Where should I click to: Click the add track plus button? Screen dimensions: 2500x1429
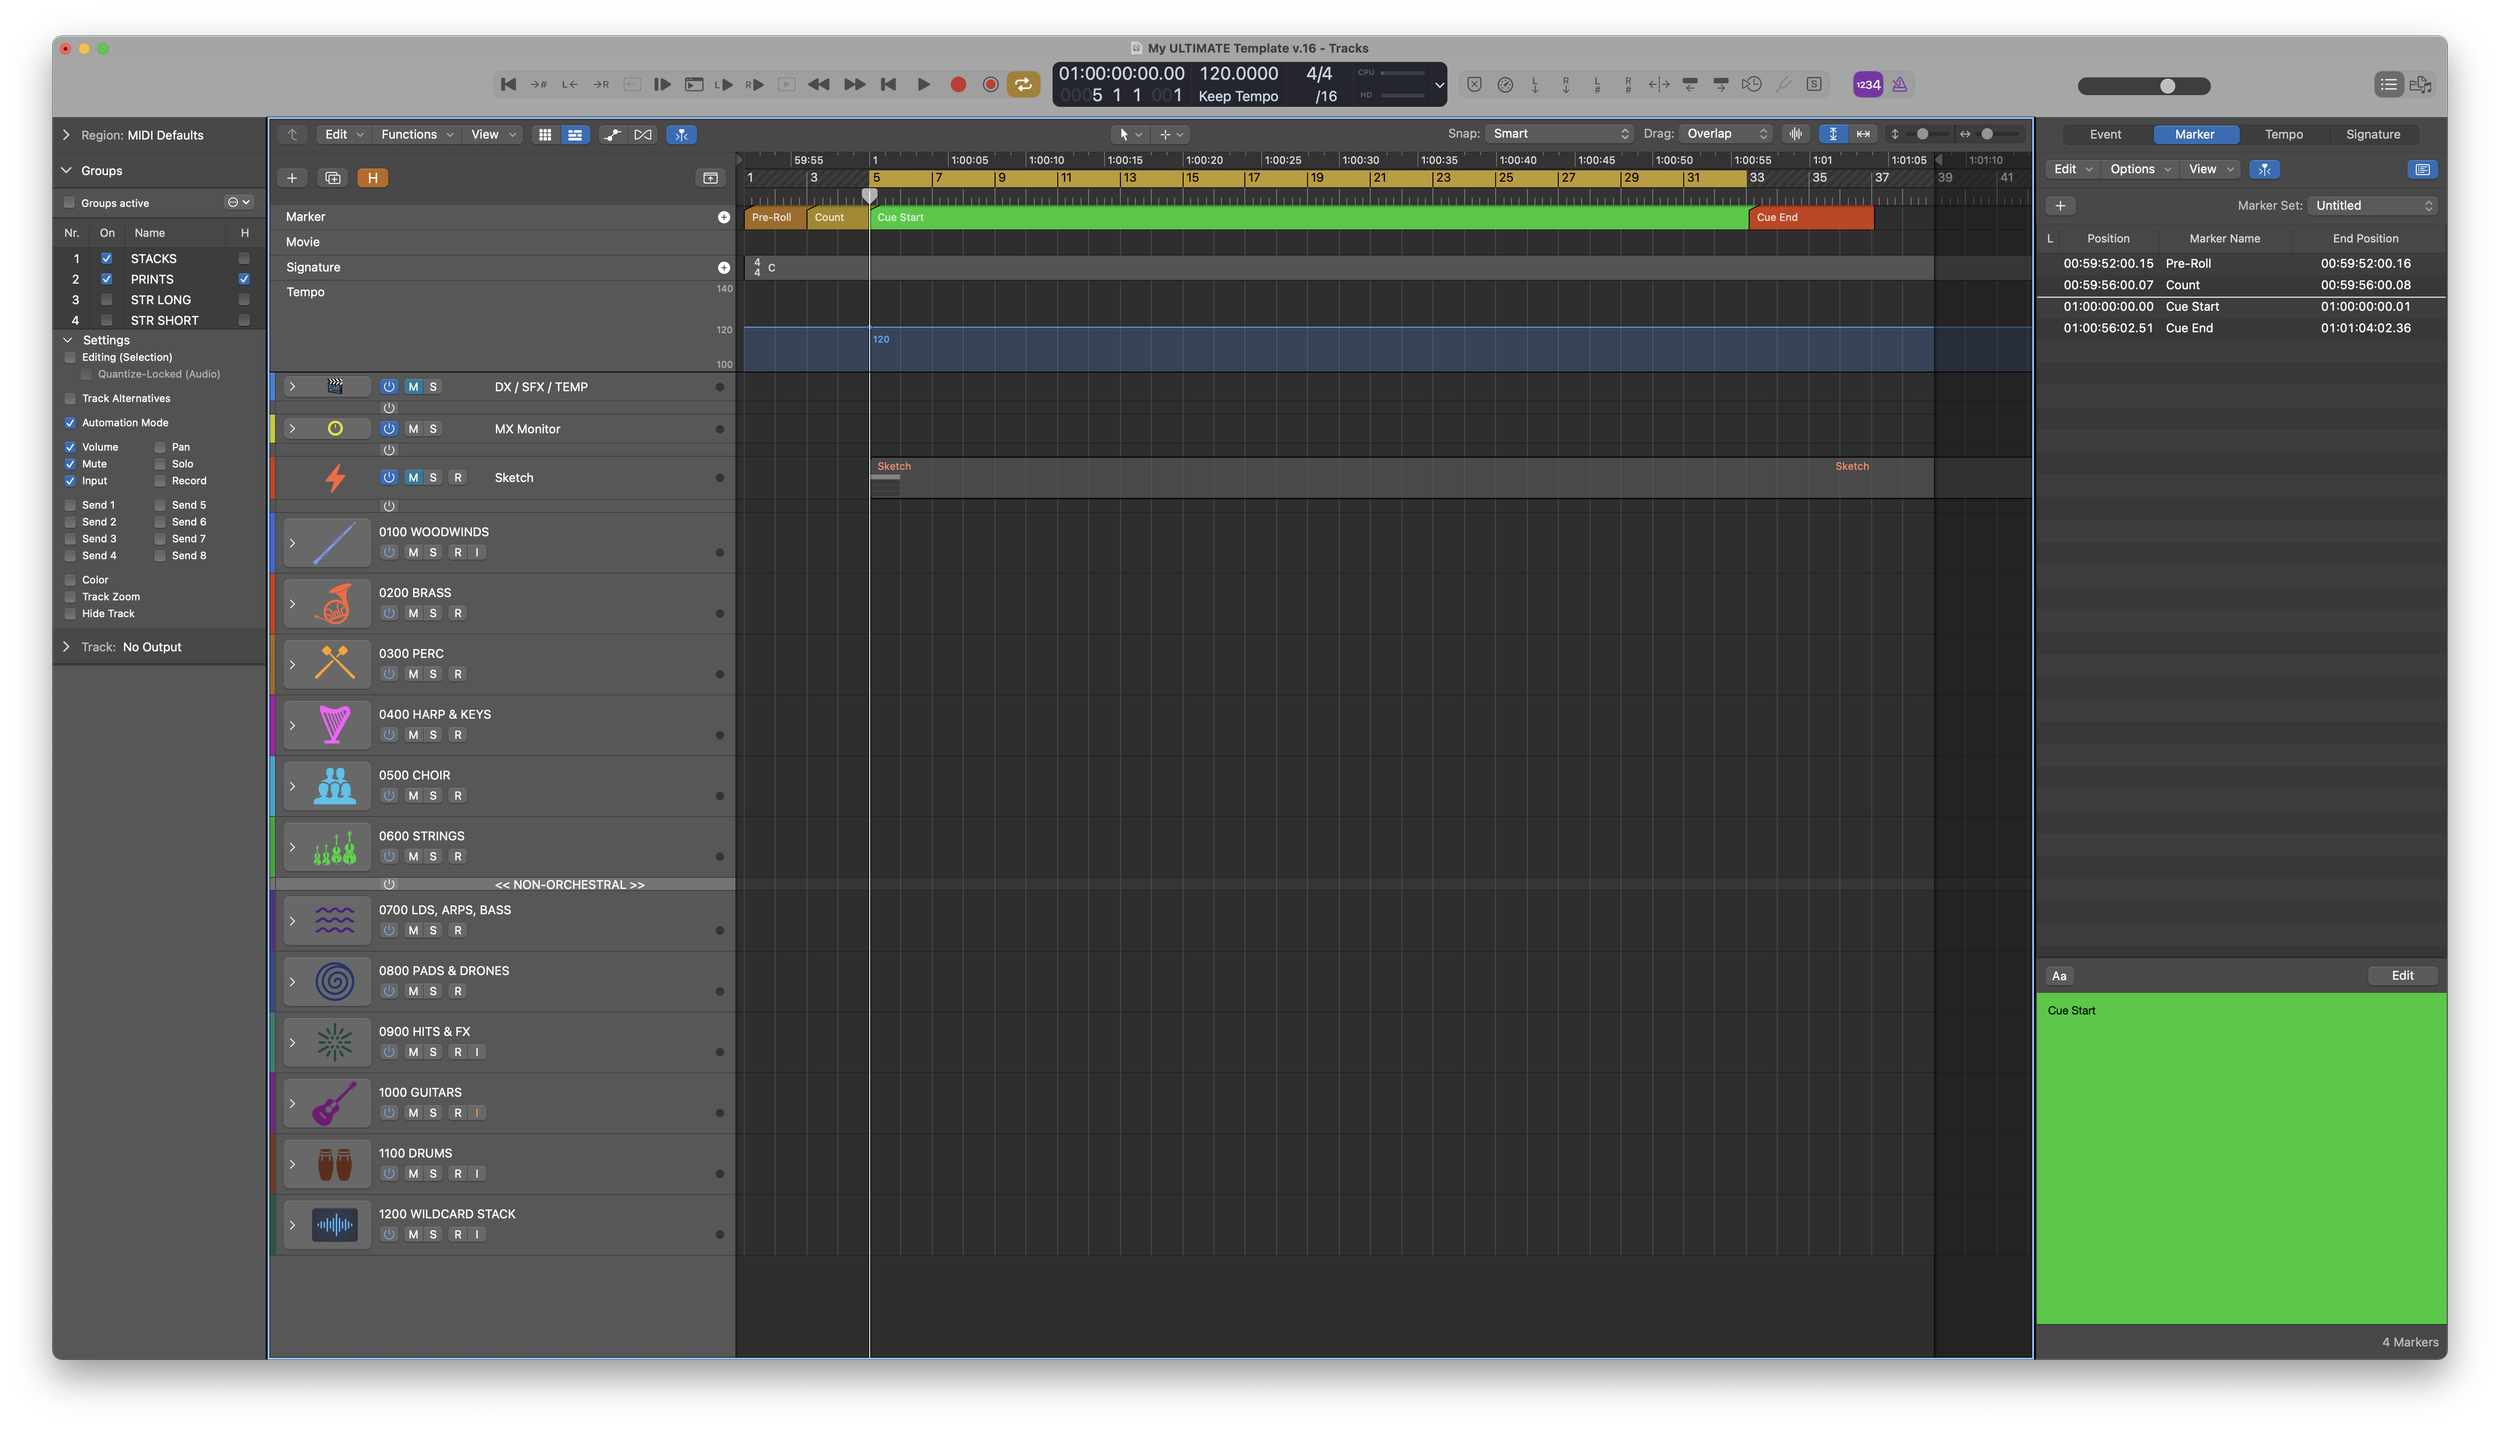tap(292, 178)
